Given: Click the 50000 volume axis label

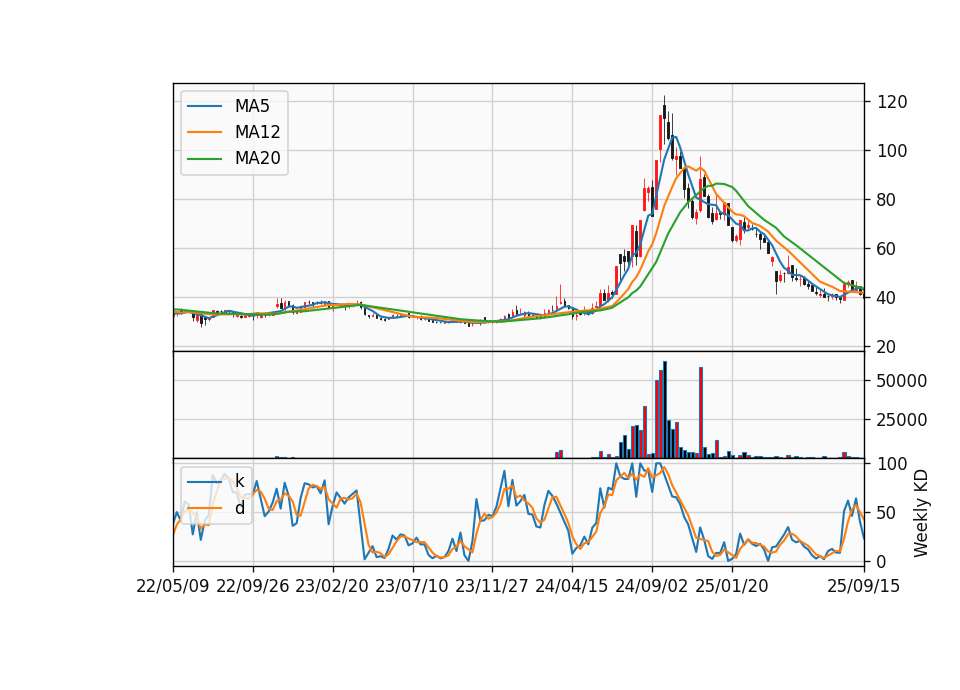Looking at the screenshot, I should pyautogui.click(x=902, y=381).
